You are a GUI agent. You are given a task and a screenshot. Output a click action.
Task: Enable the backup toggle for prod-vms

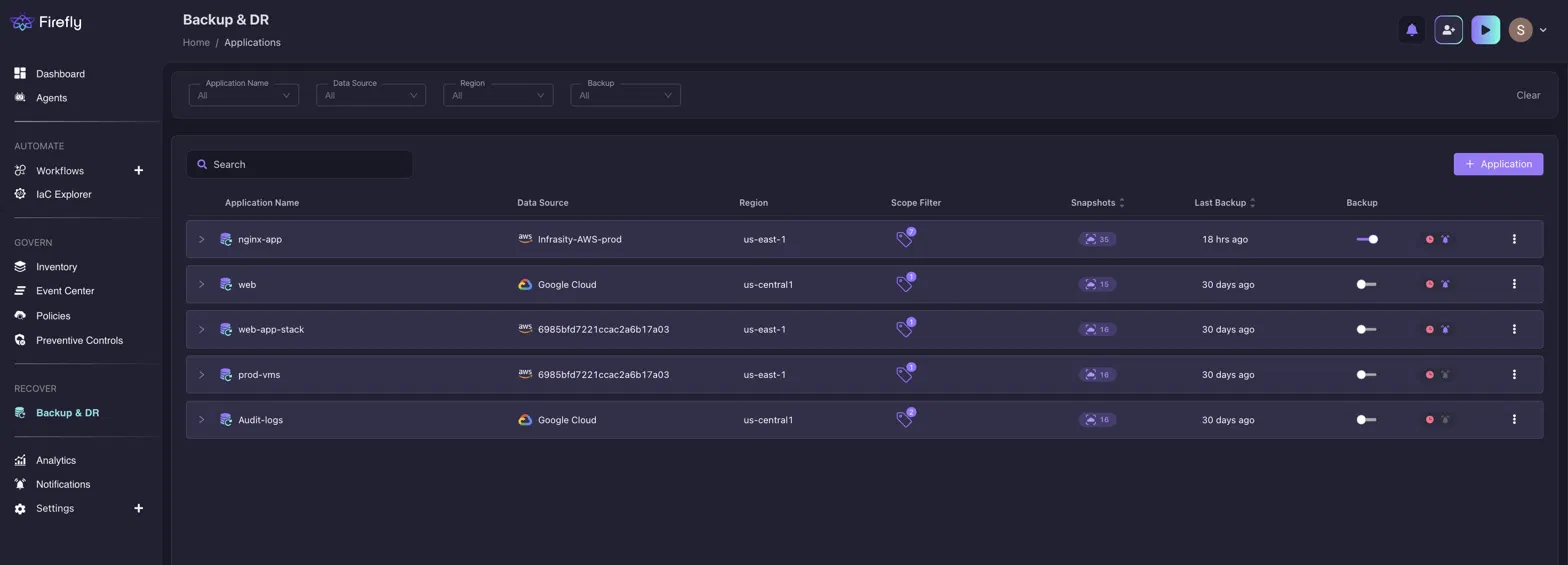coord(1367,374)
